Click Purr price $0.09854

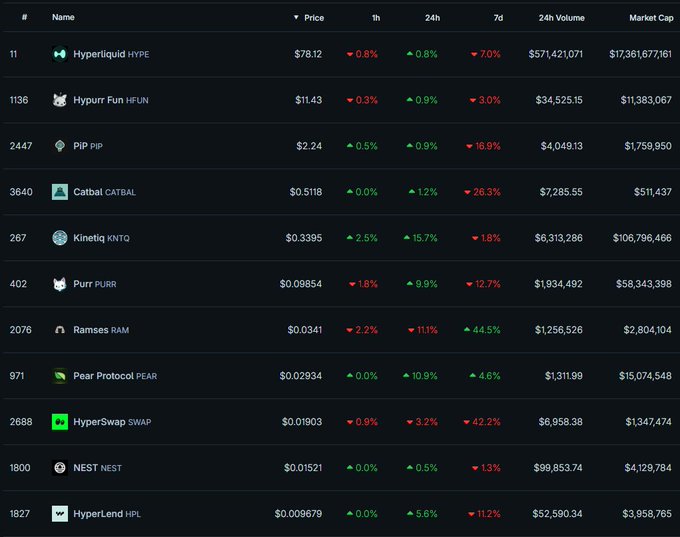pyautogui.click(x=301, y=284)
